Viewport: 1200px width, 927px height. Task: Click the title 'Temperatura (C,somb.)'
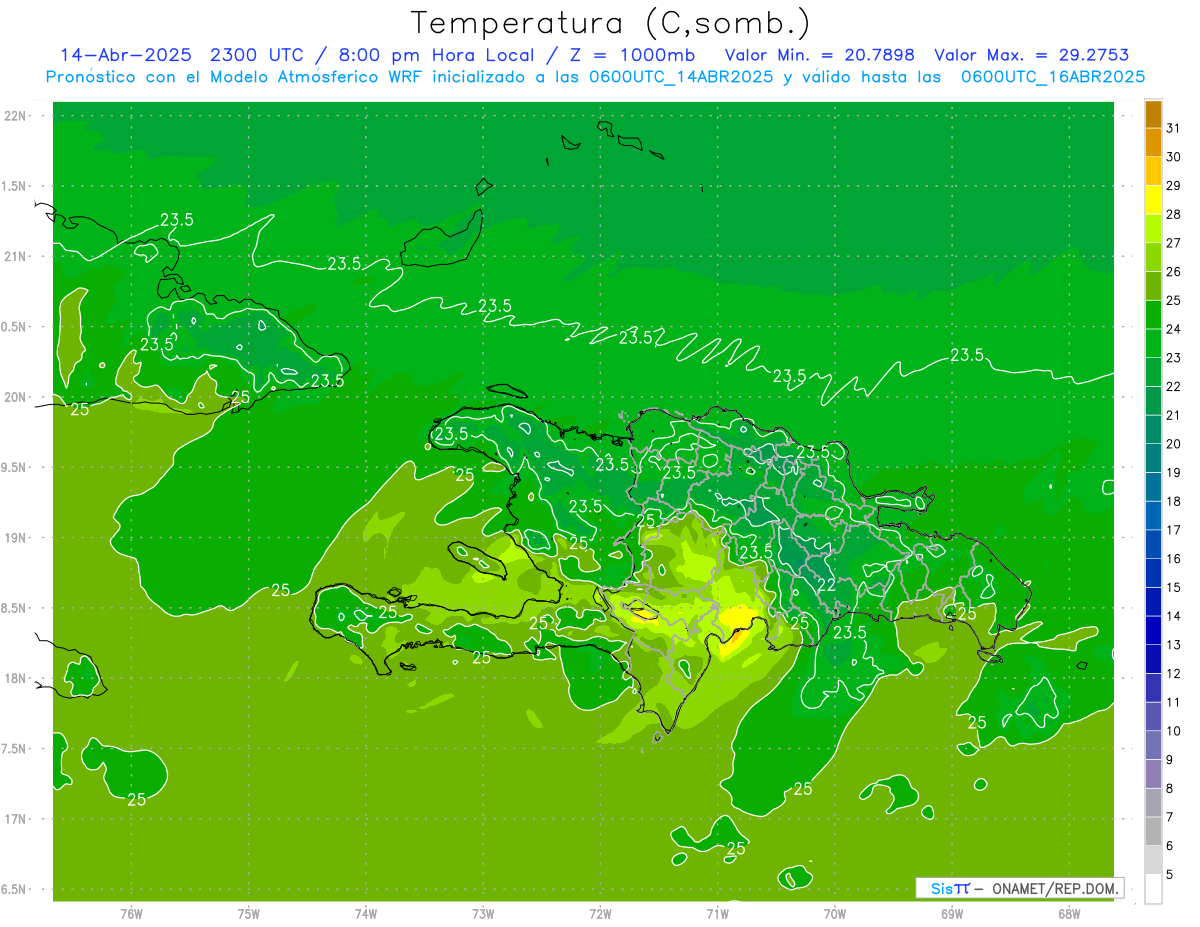coord(610,22)
